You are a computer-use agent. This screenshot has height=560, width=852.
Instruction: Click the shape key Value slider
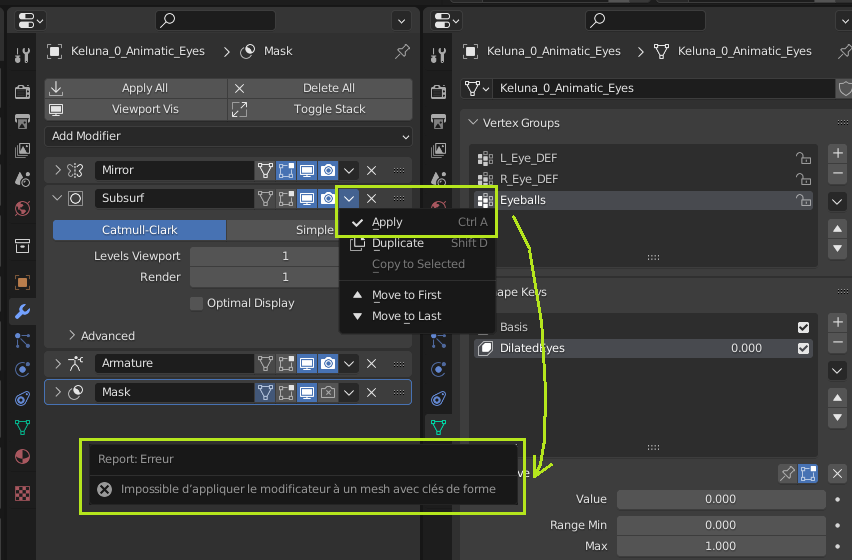tap(721, 499)
